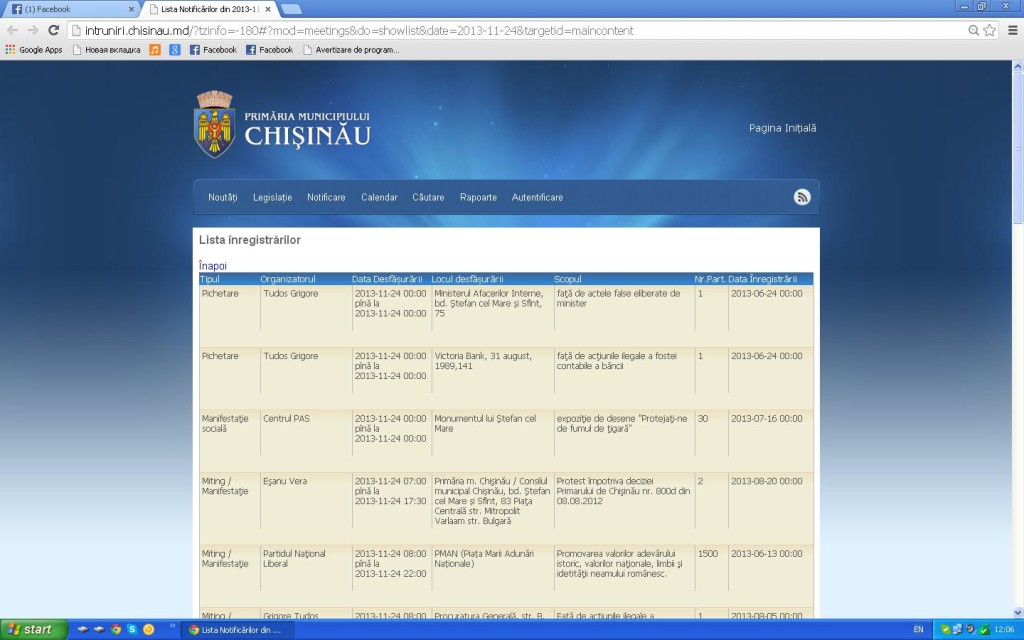Screen dimensions: 1024x640
Task: Click the RSS feed icon
Action: coord(802,197)
